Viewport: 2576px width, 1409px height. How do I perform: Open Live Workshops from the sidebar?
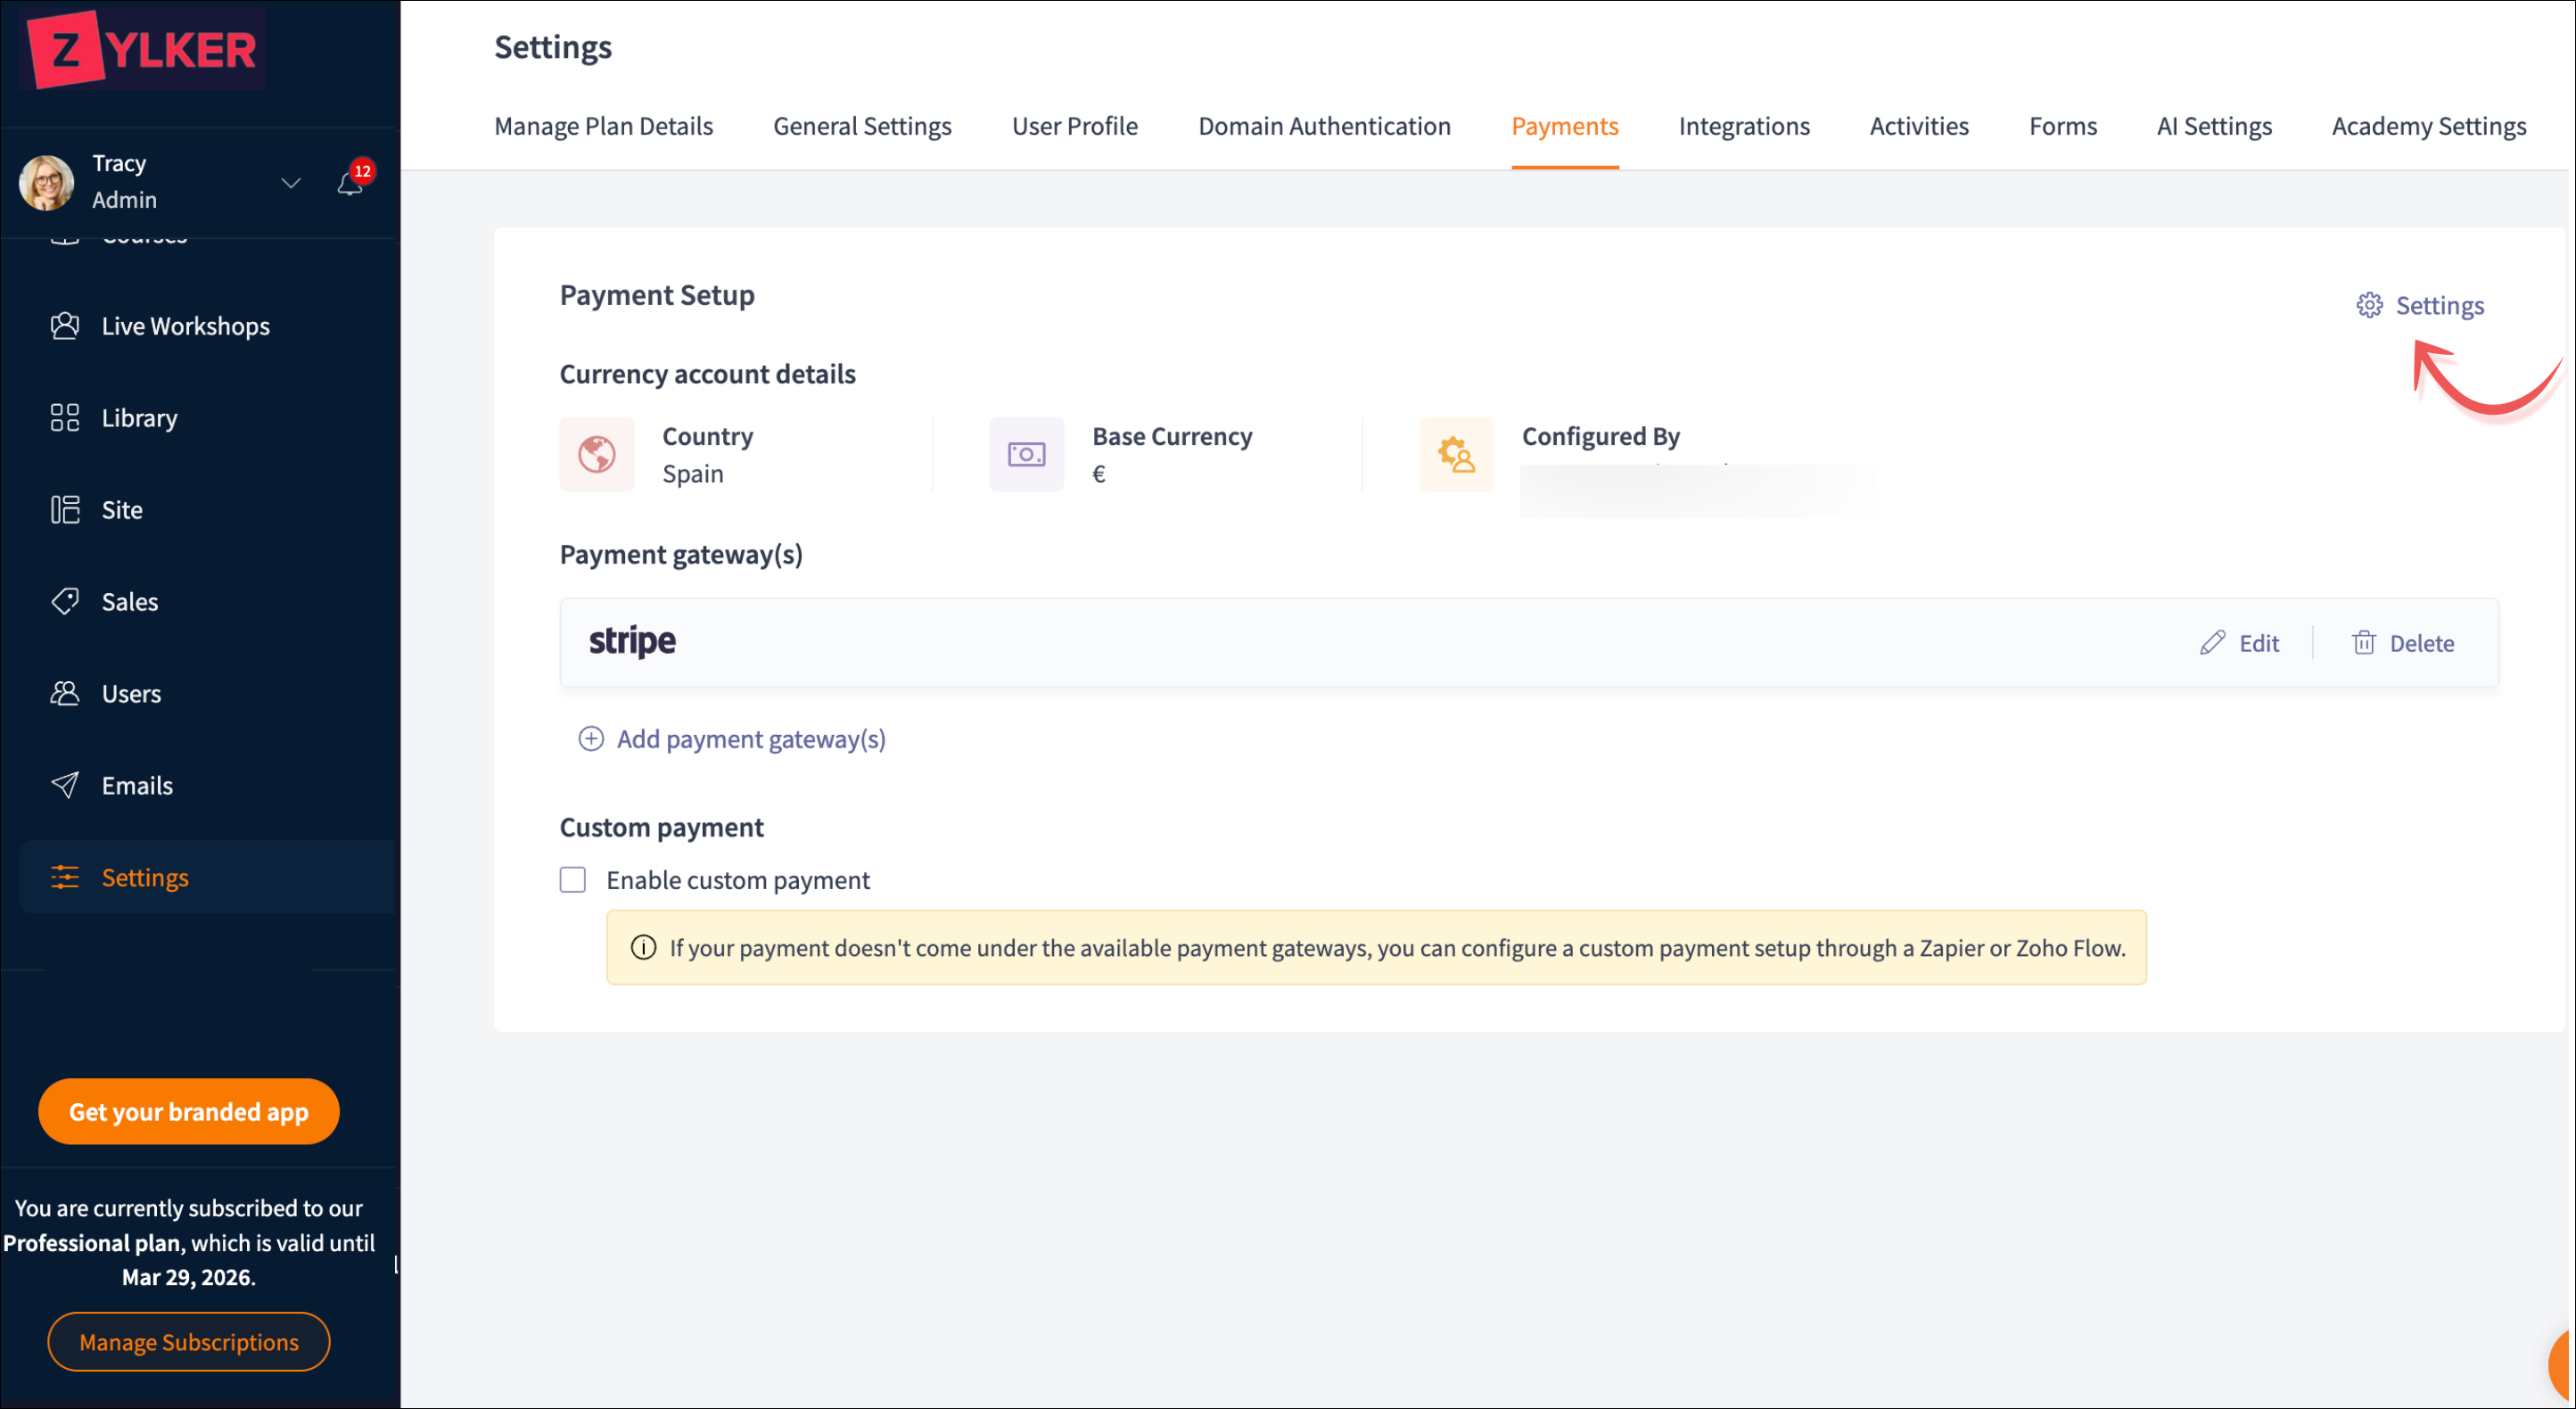pos(185,326)
